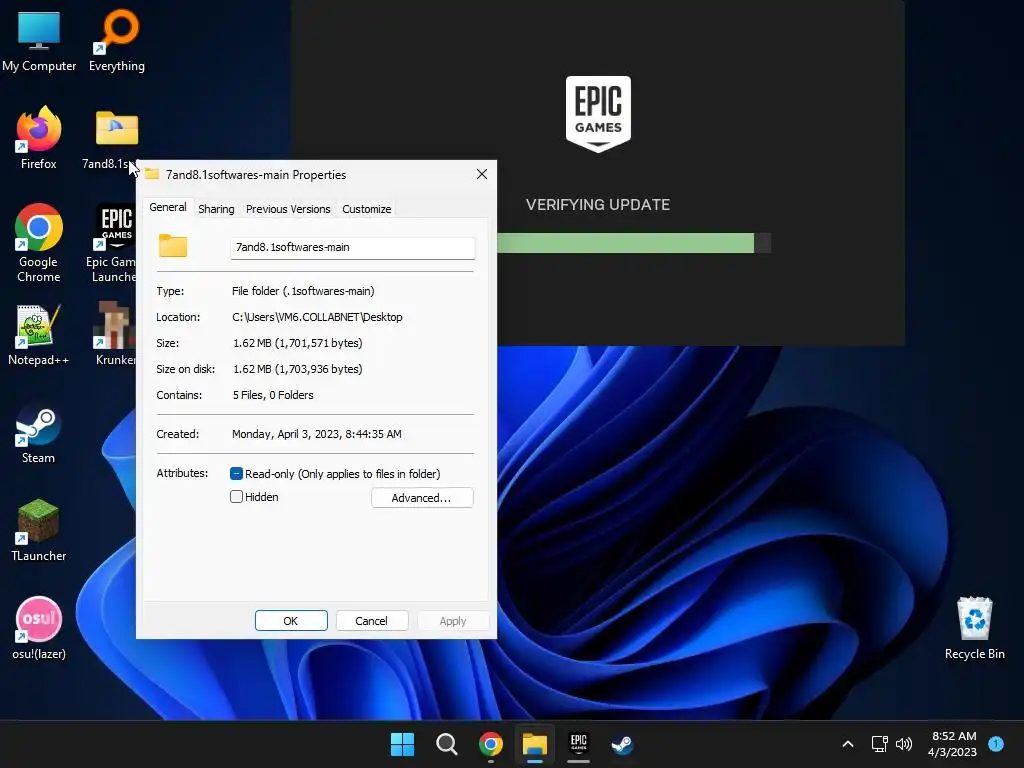The image size is (1024, 768).
Task: Click the taskbar Search icon
Action: tap(447, 744)
